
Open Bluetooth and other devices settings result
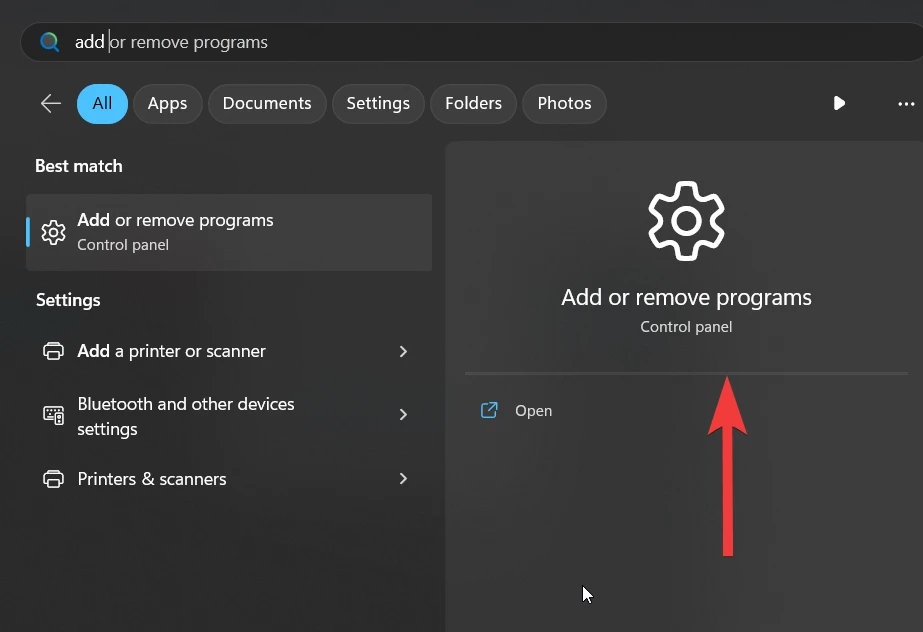click(227, 416)
